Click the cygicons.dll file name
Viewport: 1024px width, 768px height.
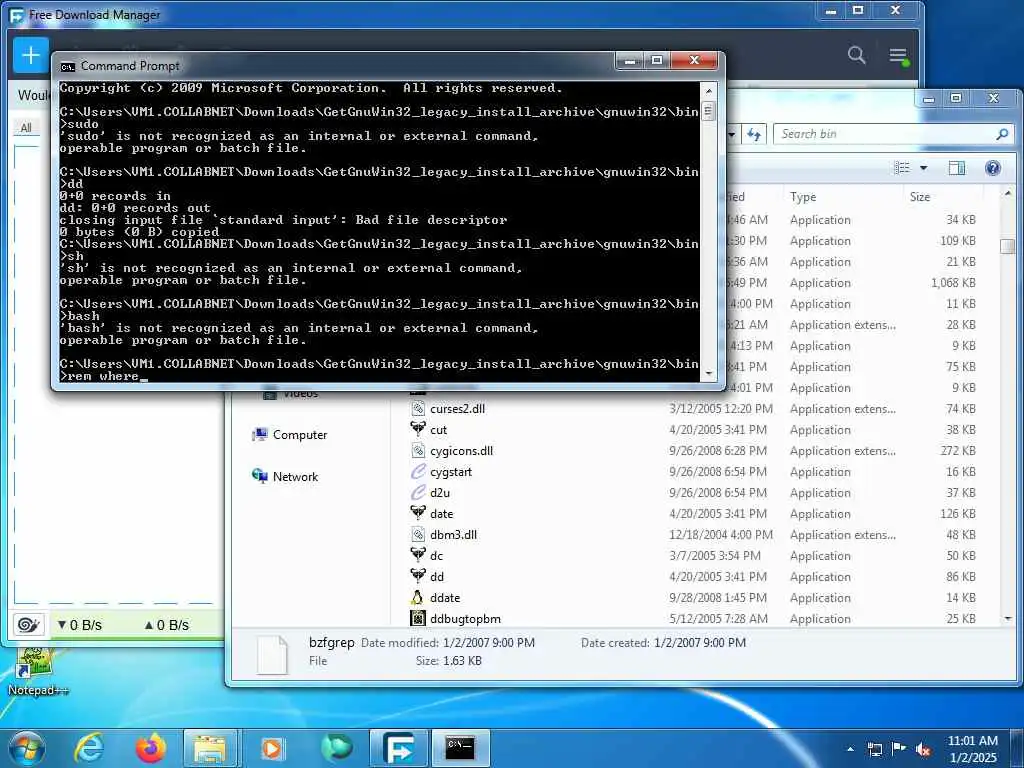click(x=461, y=451)
